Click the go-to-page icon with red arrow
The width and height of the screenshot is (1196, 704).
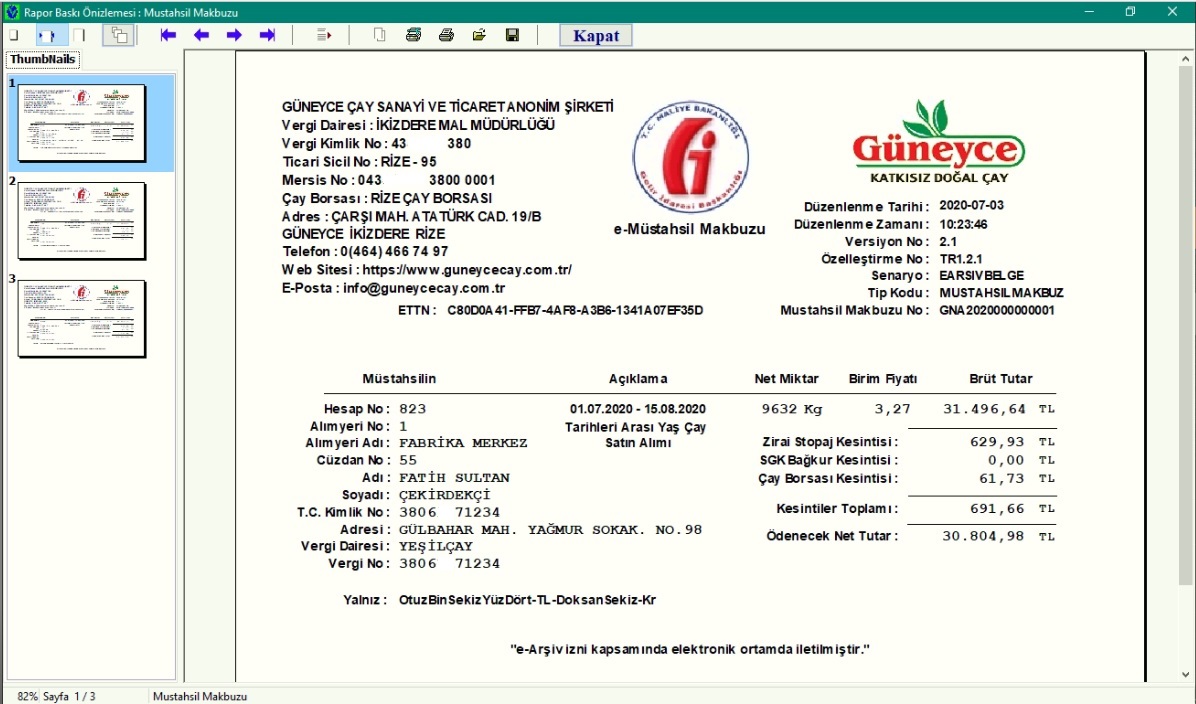tap(324, 35)
